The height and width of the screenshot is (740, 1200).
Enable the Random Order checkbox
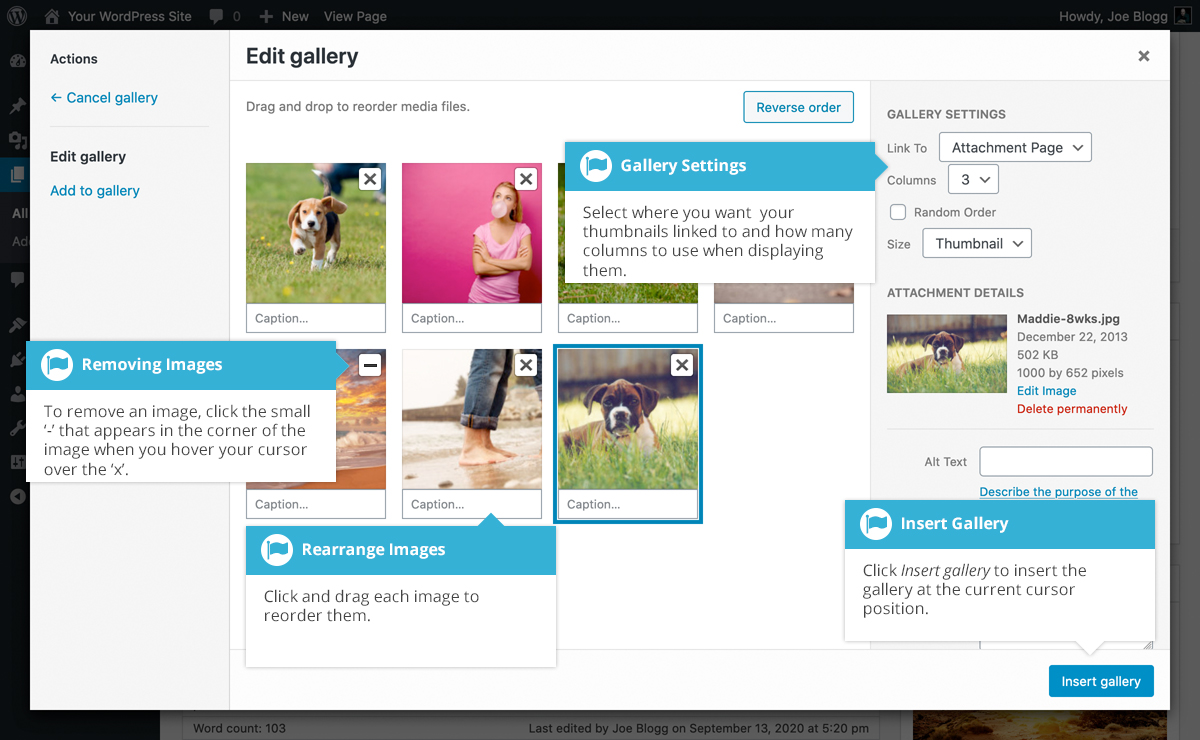897,211
